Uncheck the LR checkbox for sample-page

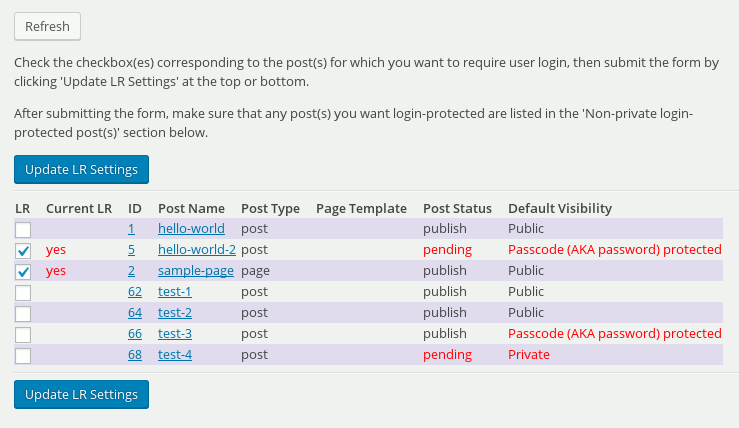(24, 271)
